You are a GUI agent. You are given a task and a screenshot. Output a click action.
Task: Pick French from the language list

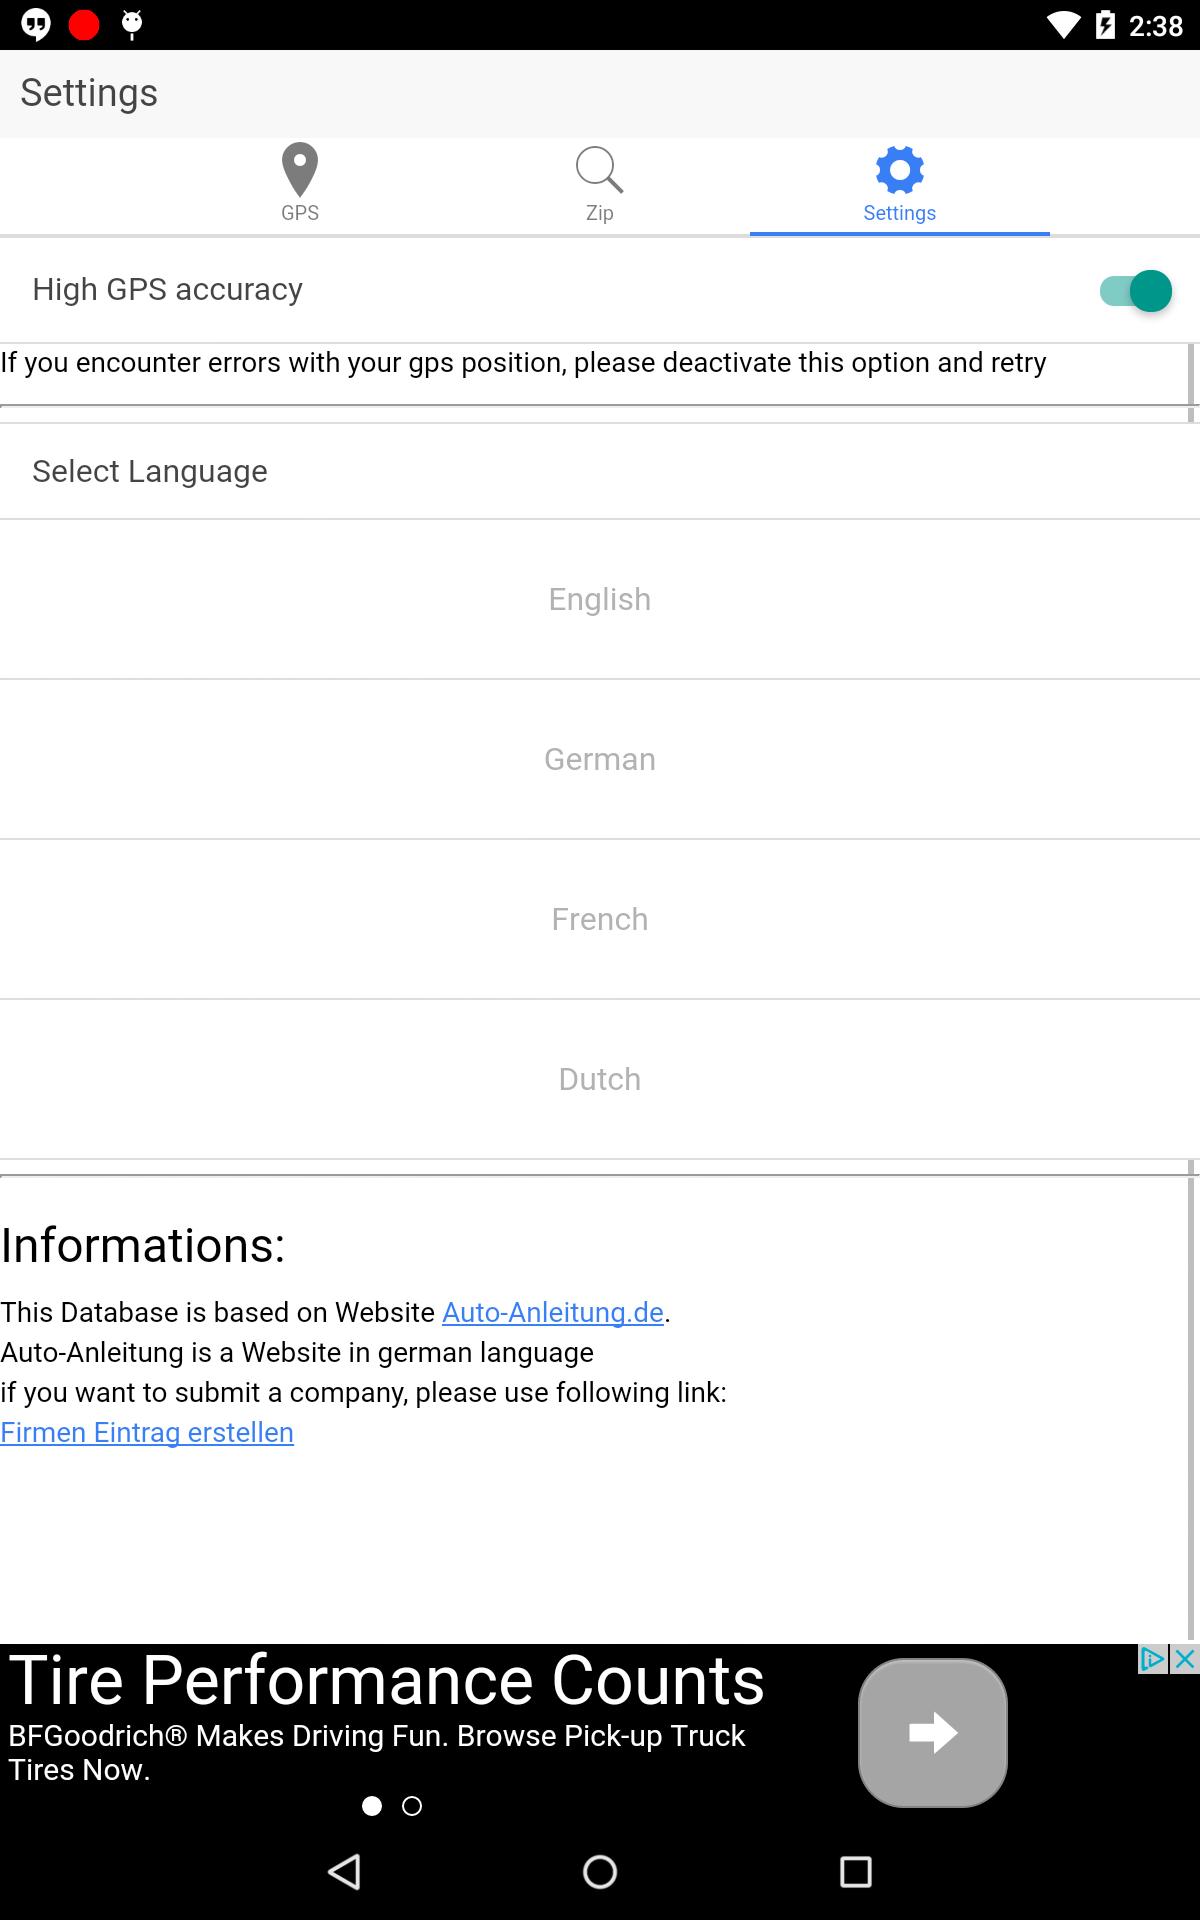point(600,919)
